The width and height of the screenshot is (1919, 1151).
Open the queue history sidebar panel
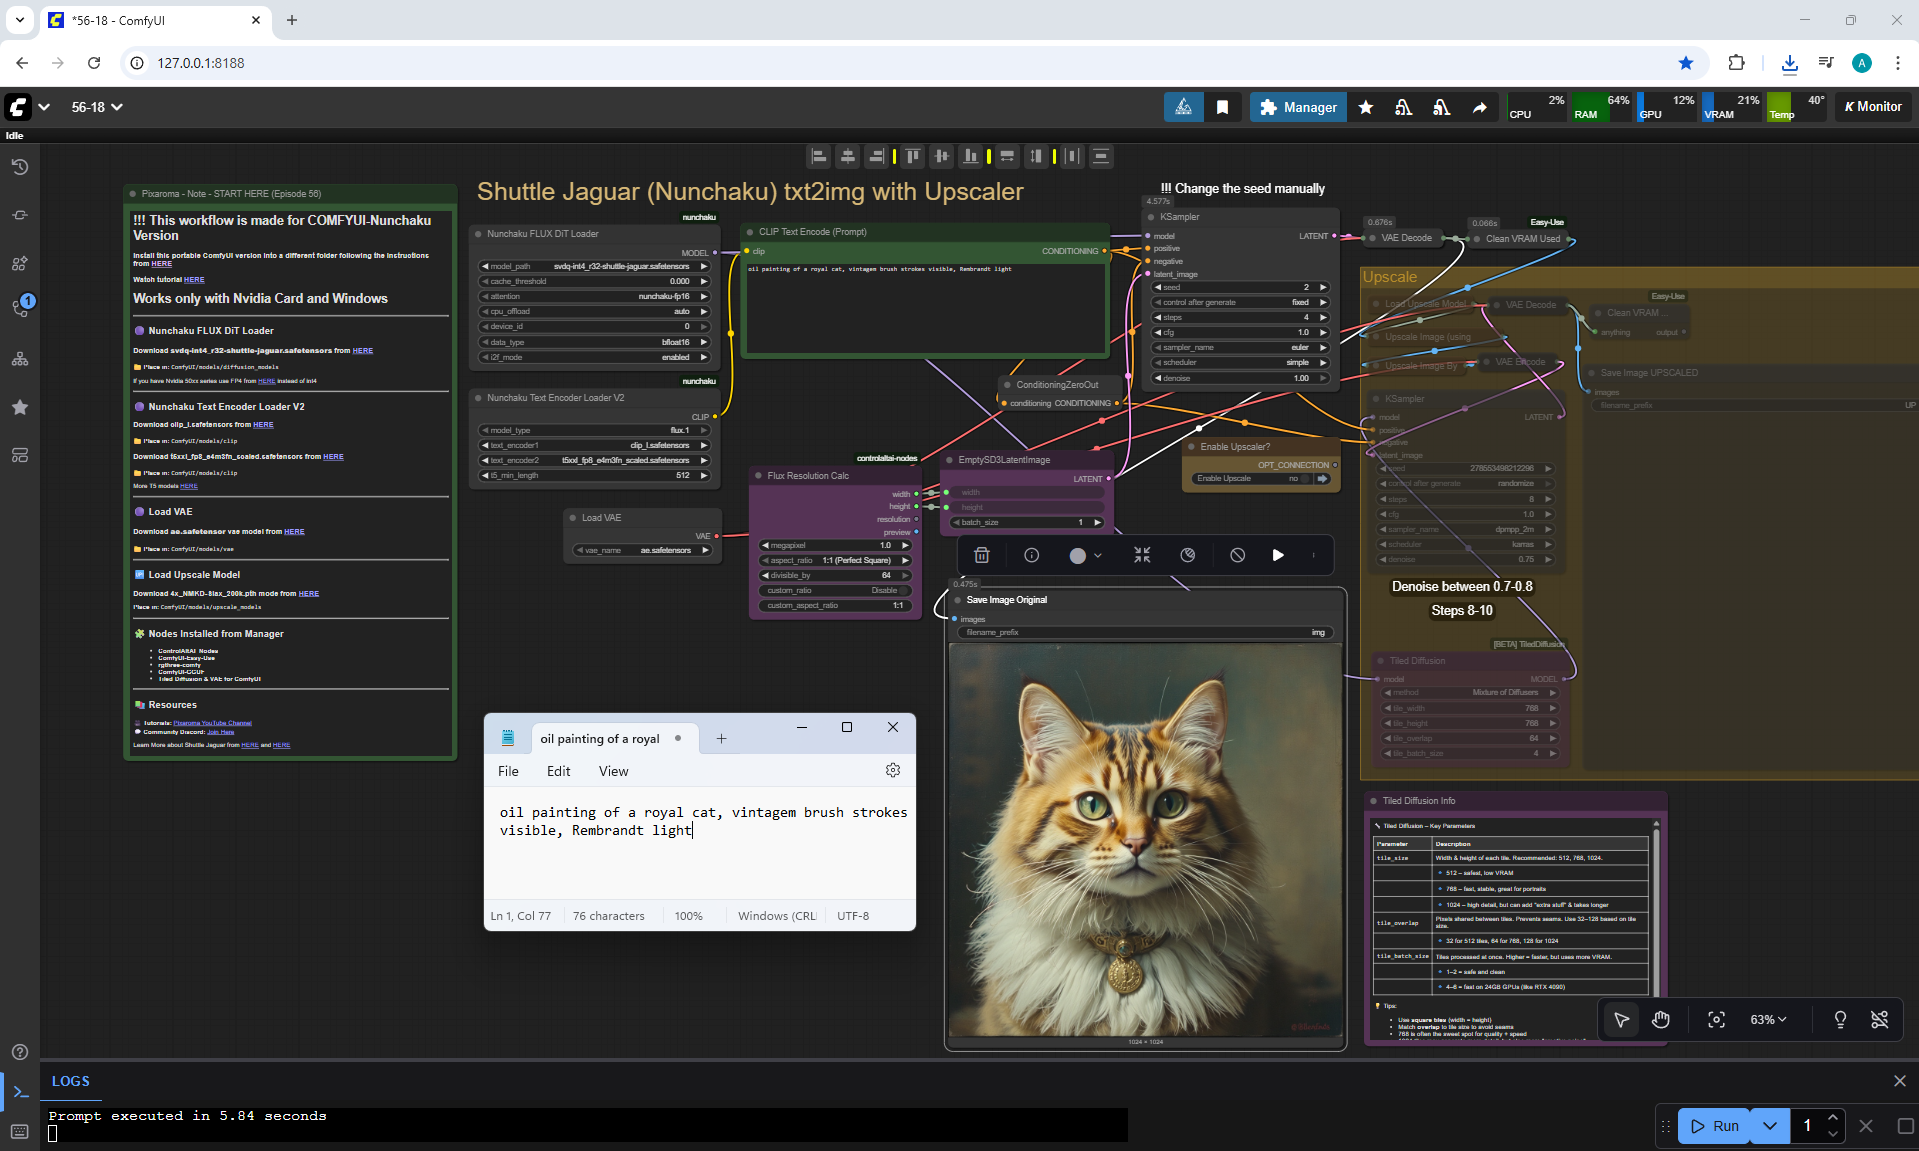[20, 167]
